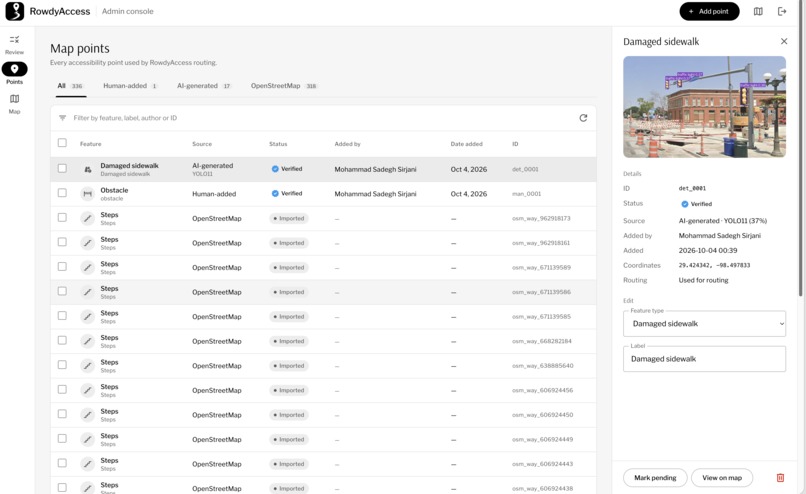Check the box for osm_way_671139586 row
The image size is (806, 494).
tap(62, 291)
